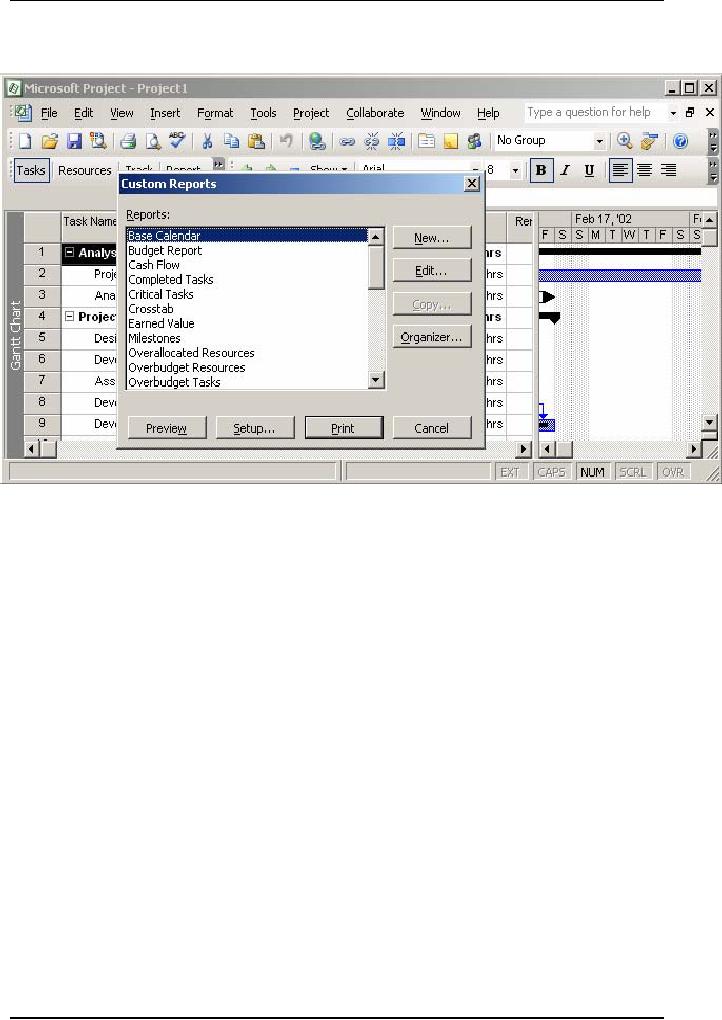Expand the Standard toolbar options chevron
Image resolution: width=722 pixels, height=1020 pixels.
[713, 141]
